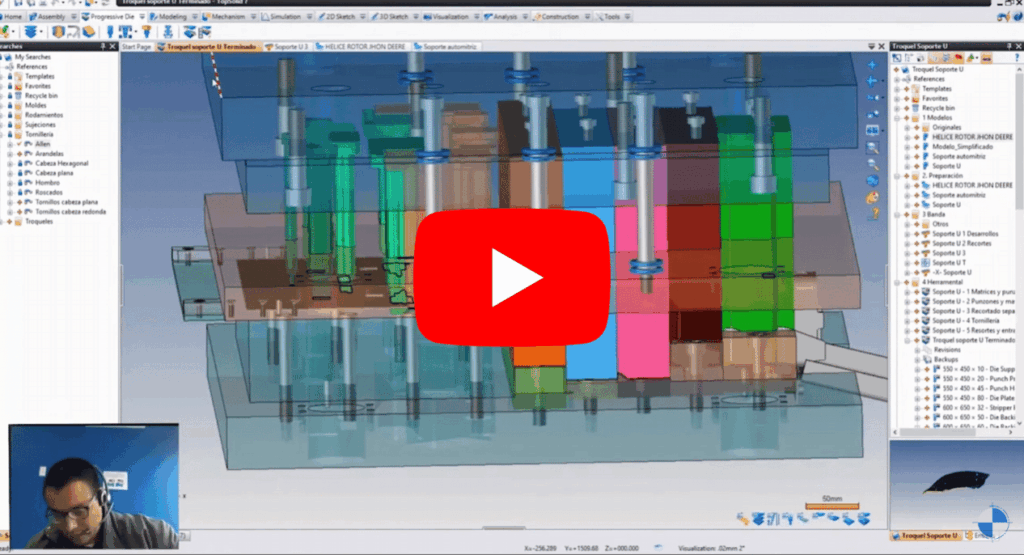Click the bill of materials toolbar icon
1024x555 pixels.
205,32
